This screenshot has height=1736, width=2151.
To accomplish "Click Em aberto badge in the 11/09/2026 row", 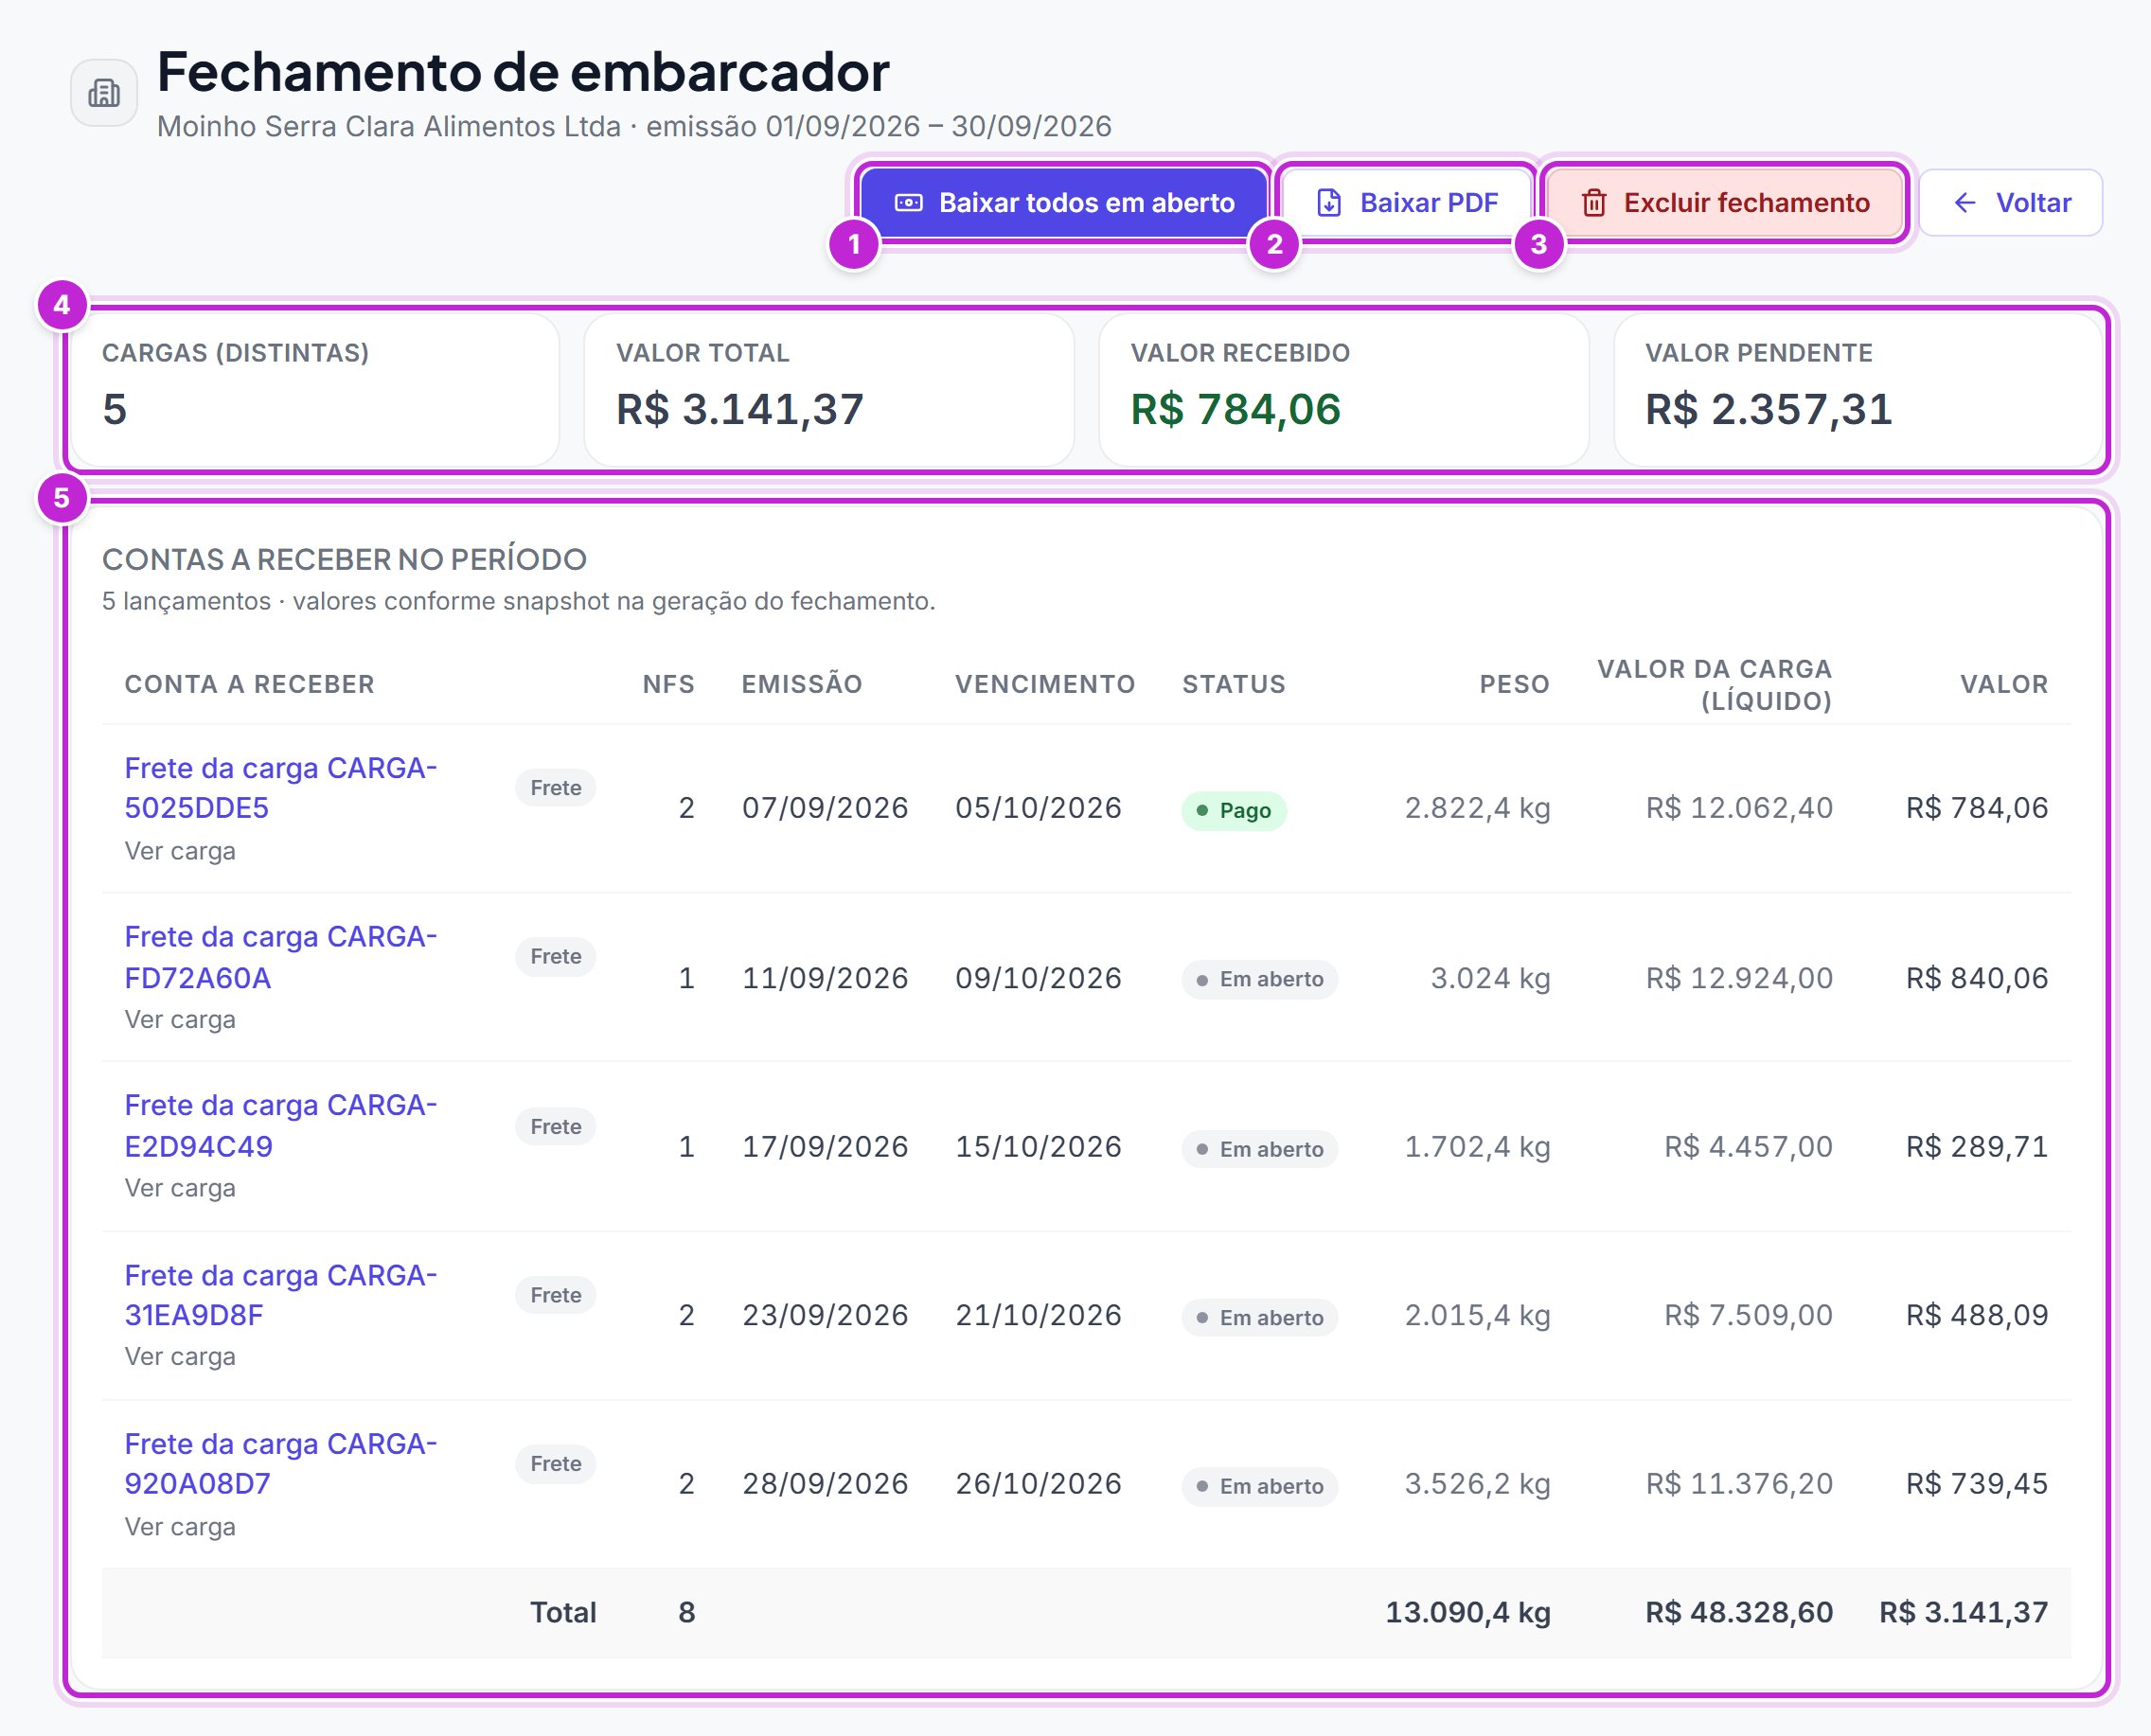I will pos(1260,979).
